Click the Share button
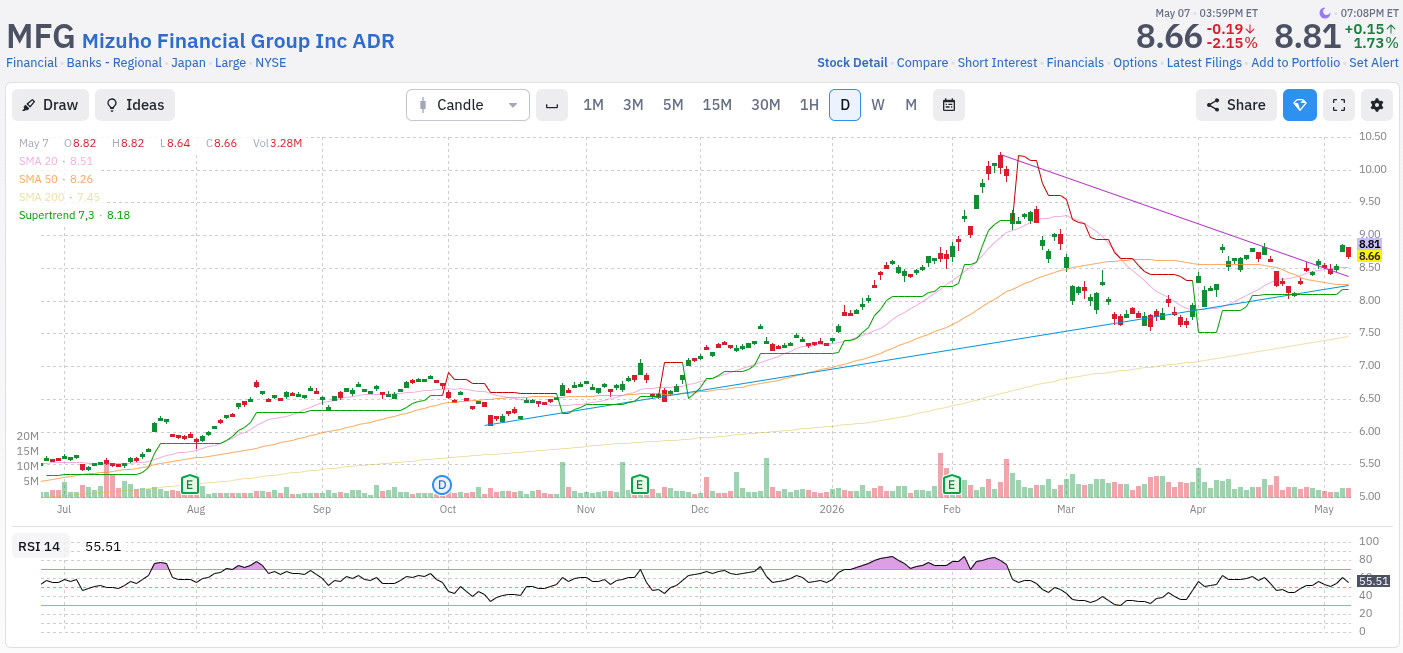Screen dimensions: 1403x653 pyautogui.click(x=1236, y=105)
